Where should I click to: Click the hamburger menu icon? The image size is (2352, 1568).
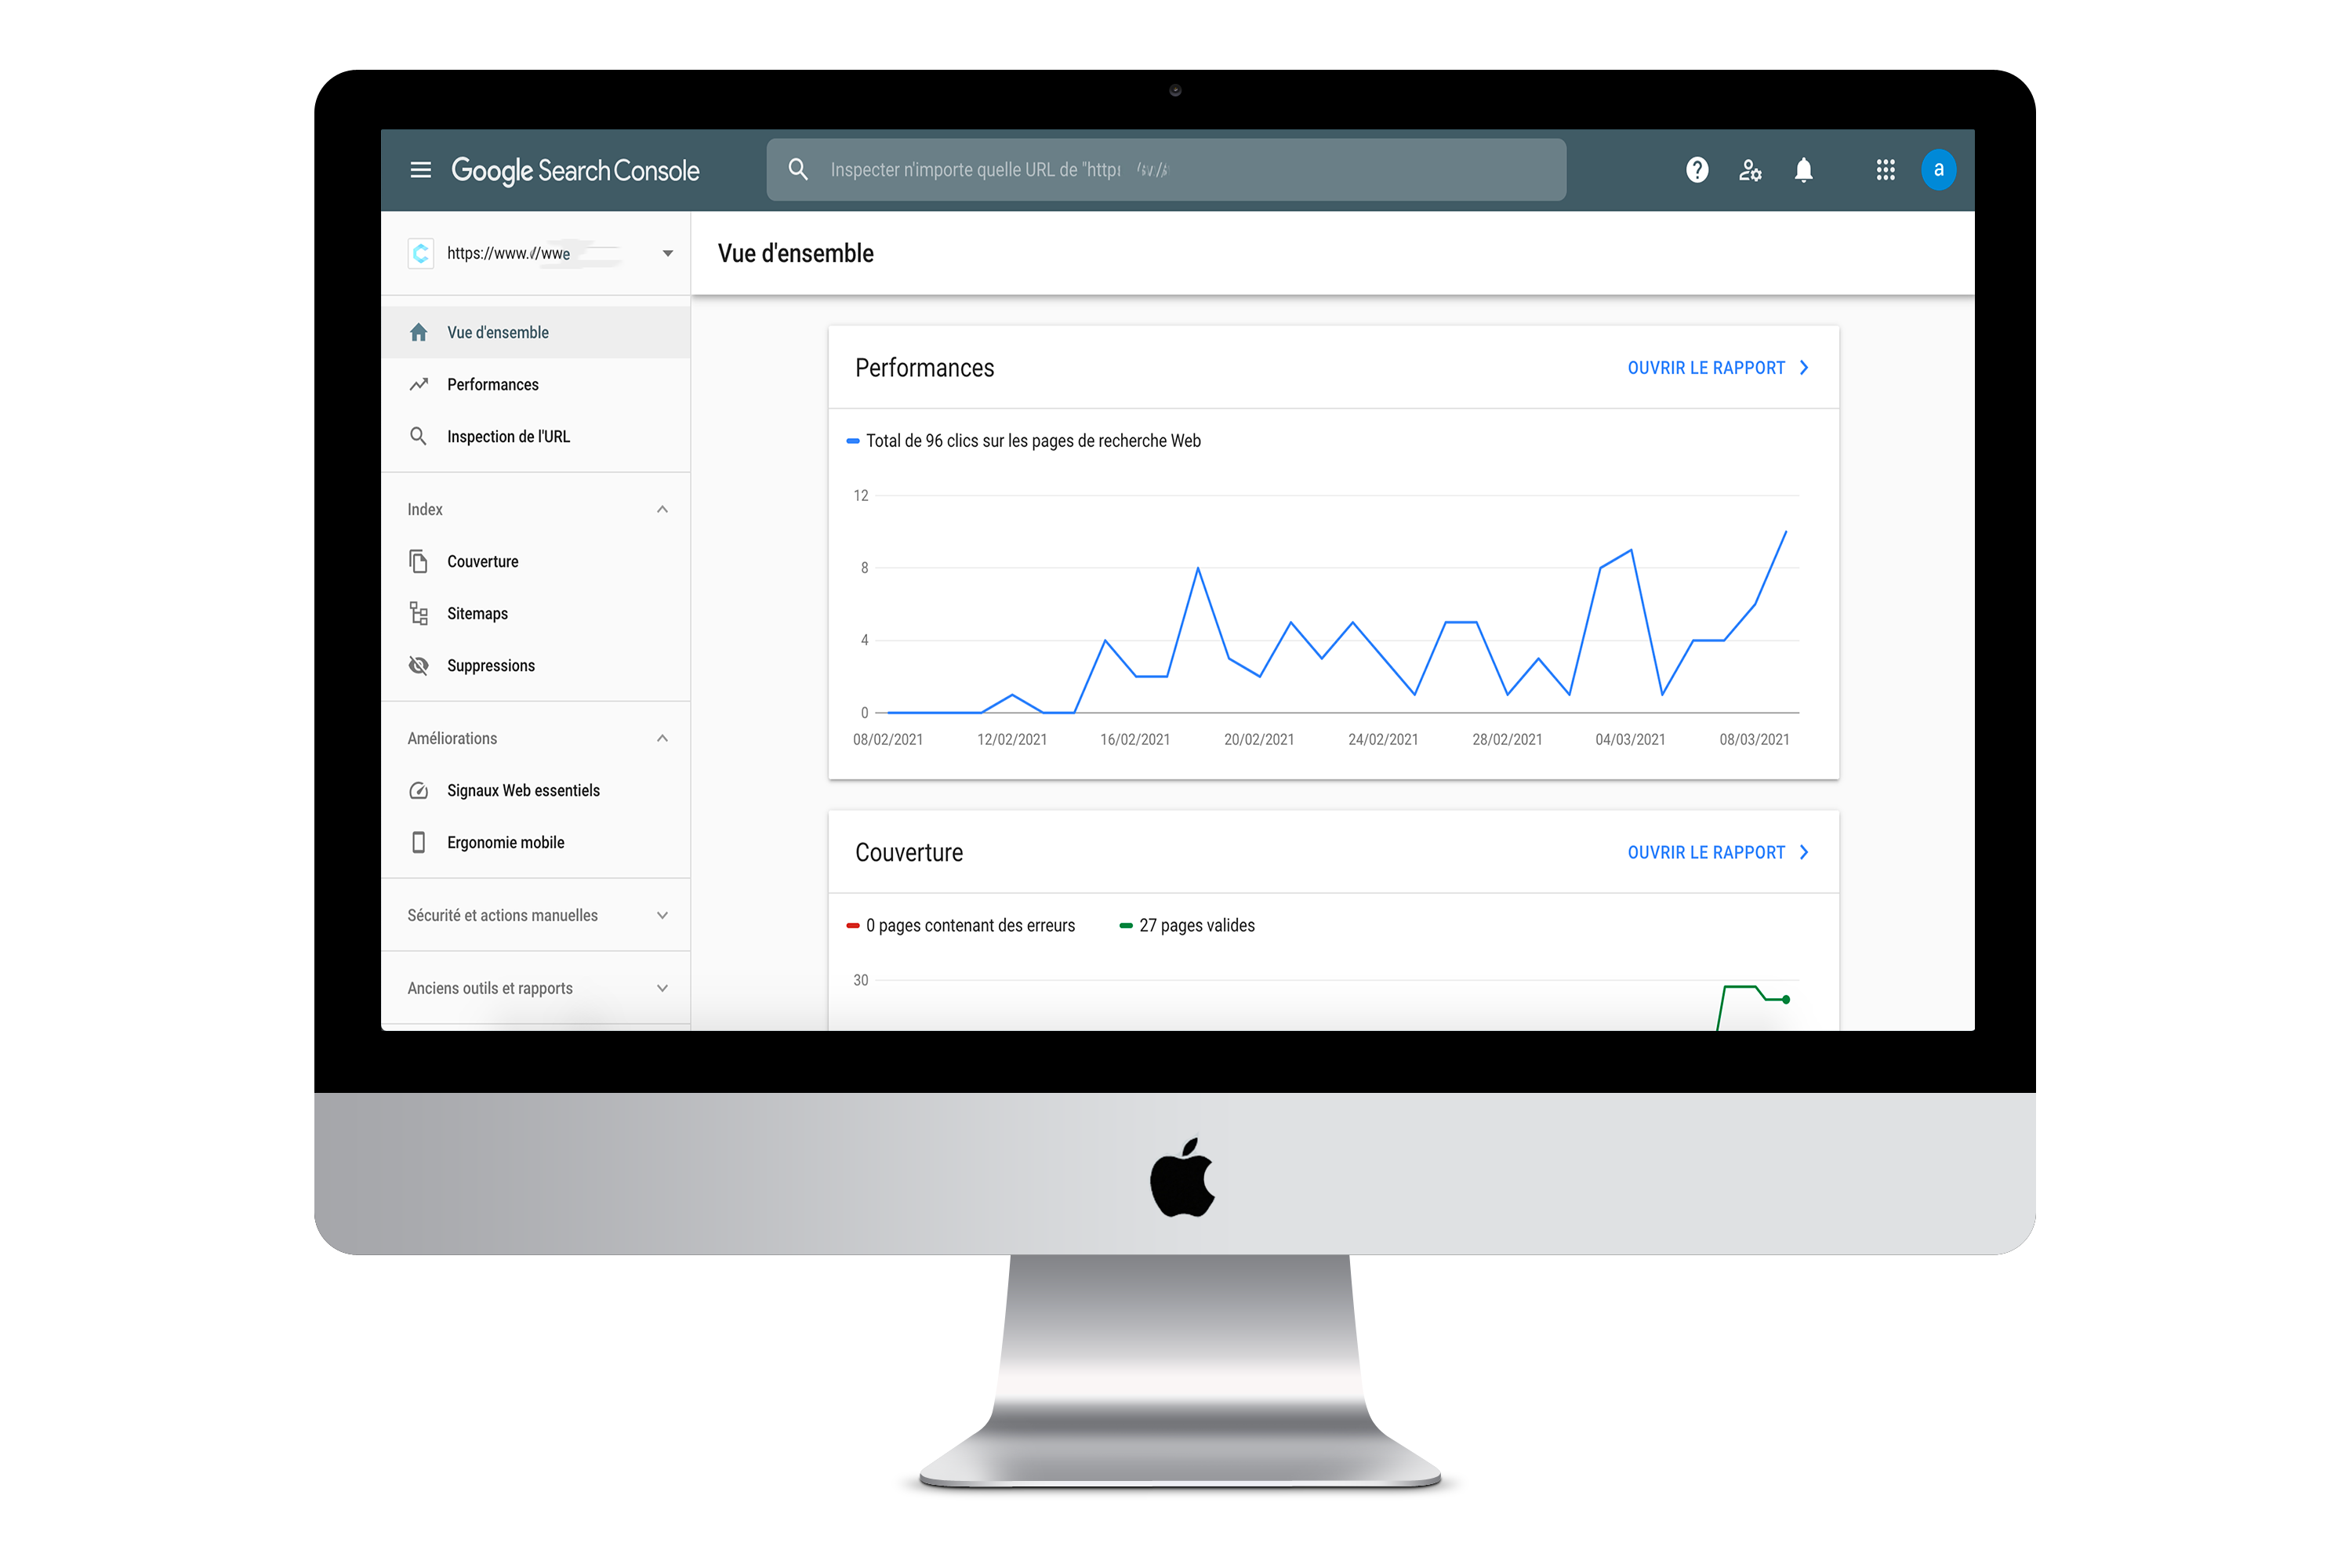tap(420, 170)
